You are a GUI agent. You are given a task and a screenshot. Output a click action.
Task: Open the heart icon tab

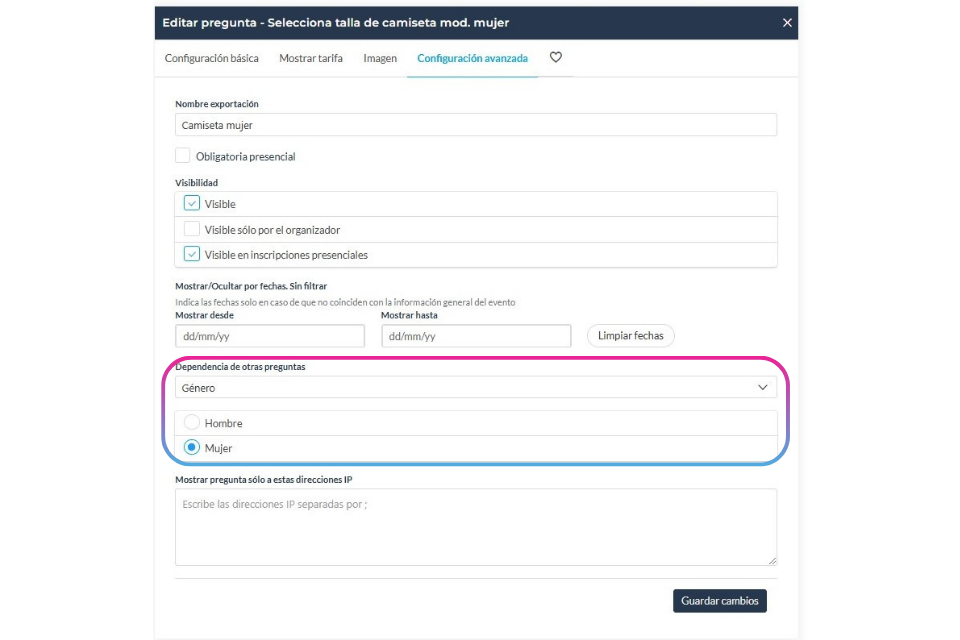[555, 58]
